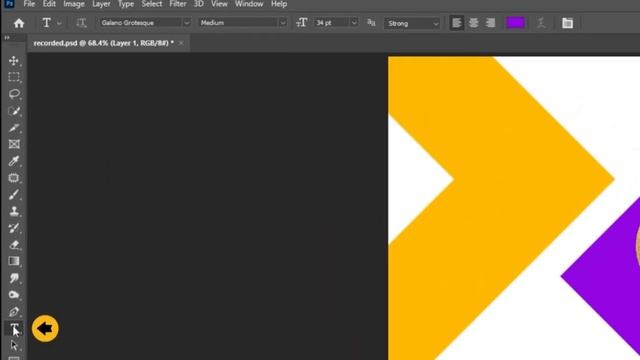Select the Lasso tool

pyautogui.click(x=14, y=94)
